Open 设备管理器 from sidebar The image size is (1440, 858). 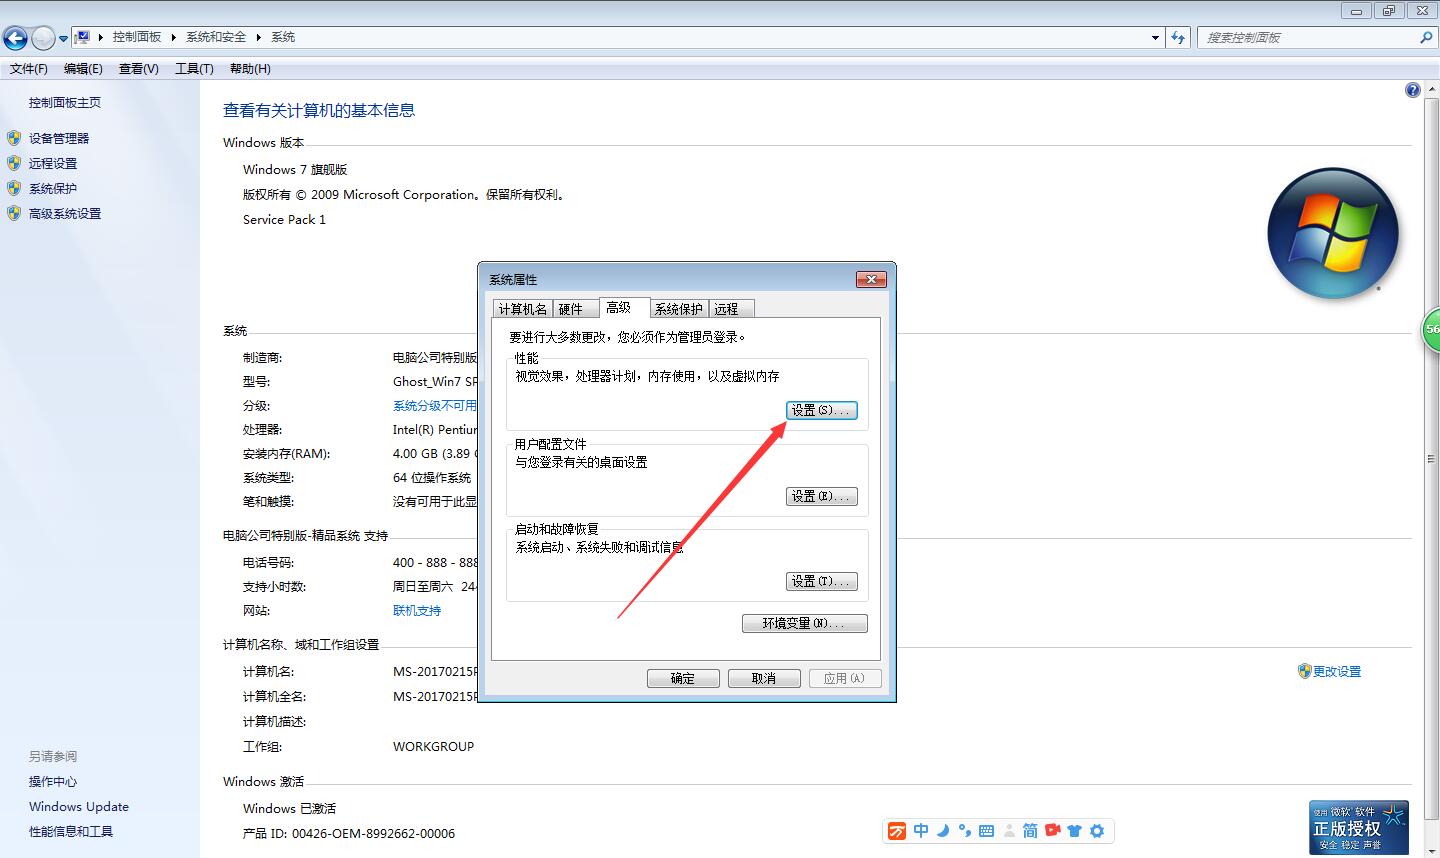pyautogui.click(x=59, y=139)
